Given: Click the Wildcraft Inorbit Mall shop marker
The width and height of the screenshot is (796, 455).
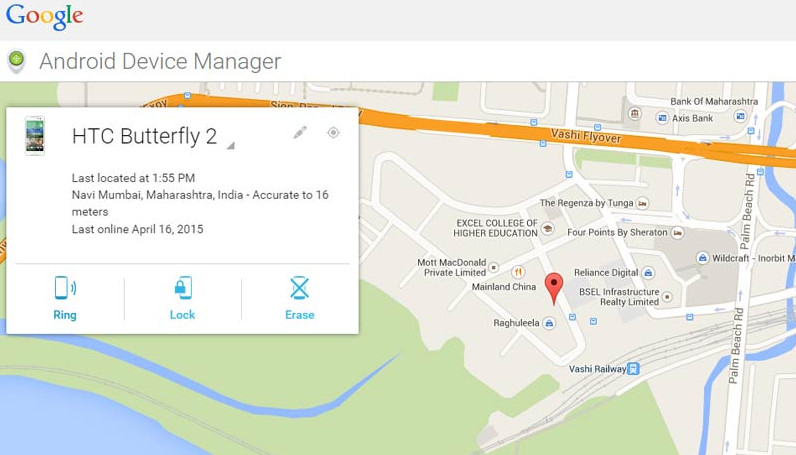Looking at the screenshot, I should (702, 258).
